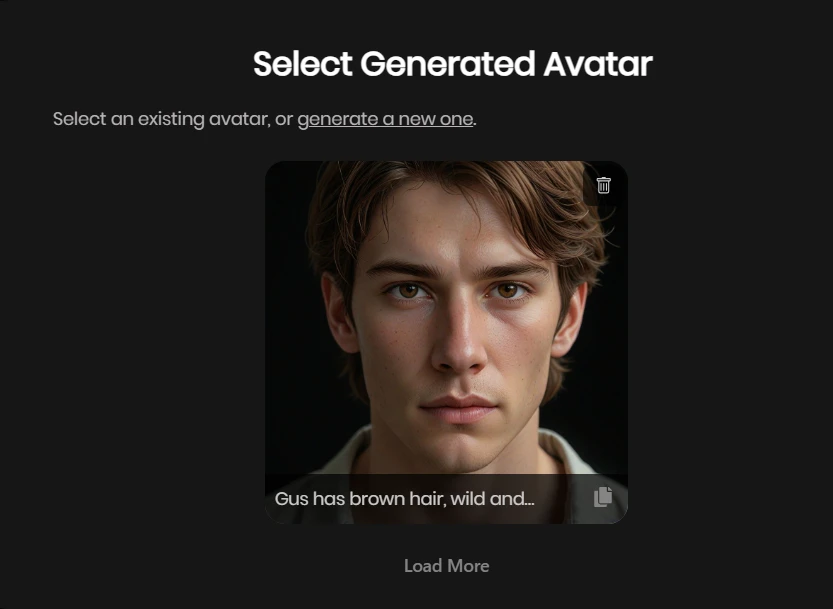
Task: Start generating a new avatar via link
Action: (x=385, y=119)
